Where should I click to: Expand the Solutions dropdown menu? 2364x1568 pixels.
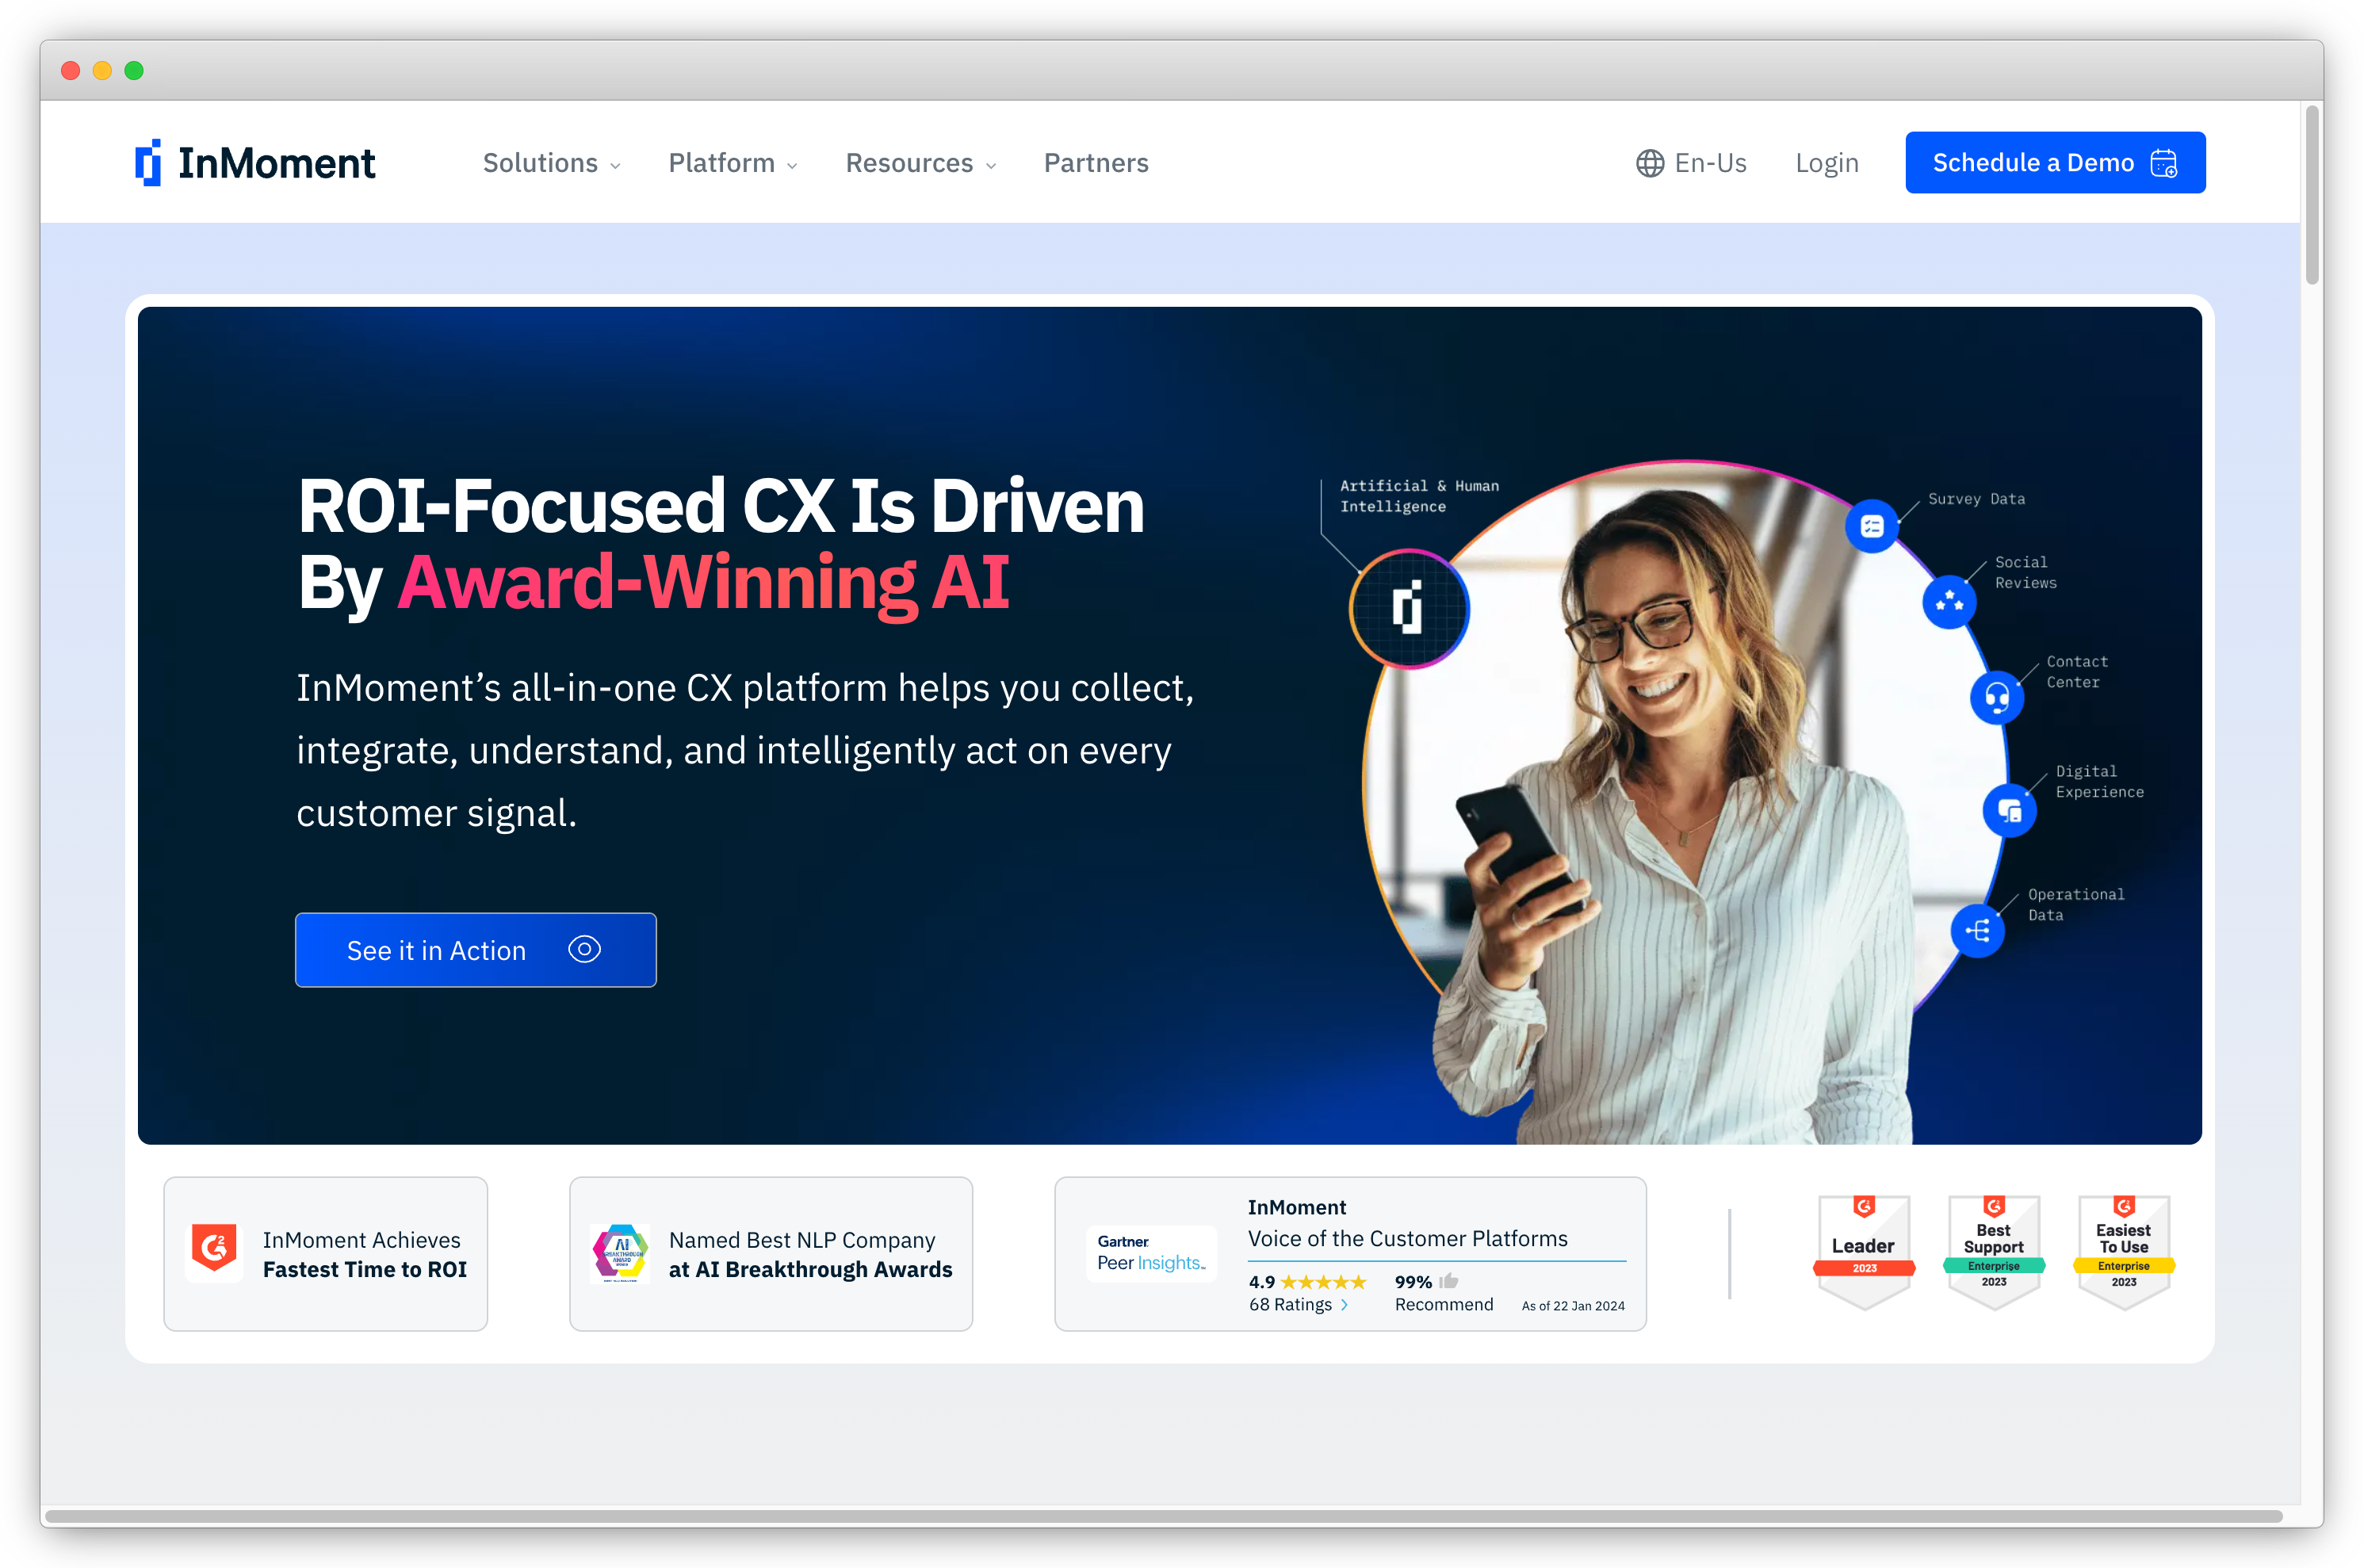549,163
